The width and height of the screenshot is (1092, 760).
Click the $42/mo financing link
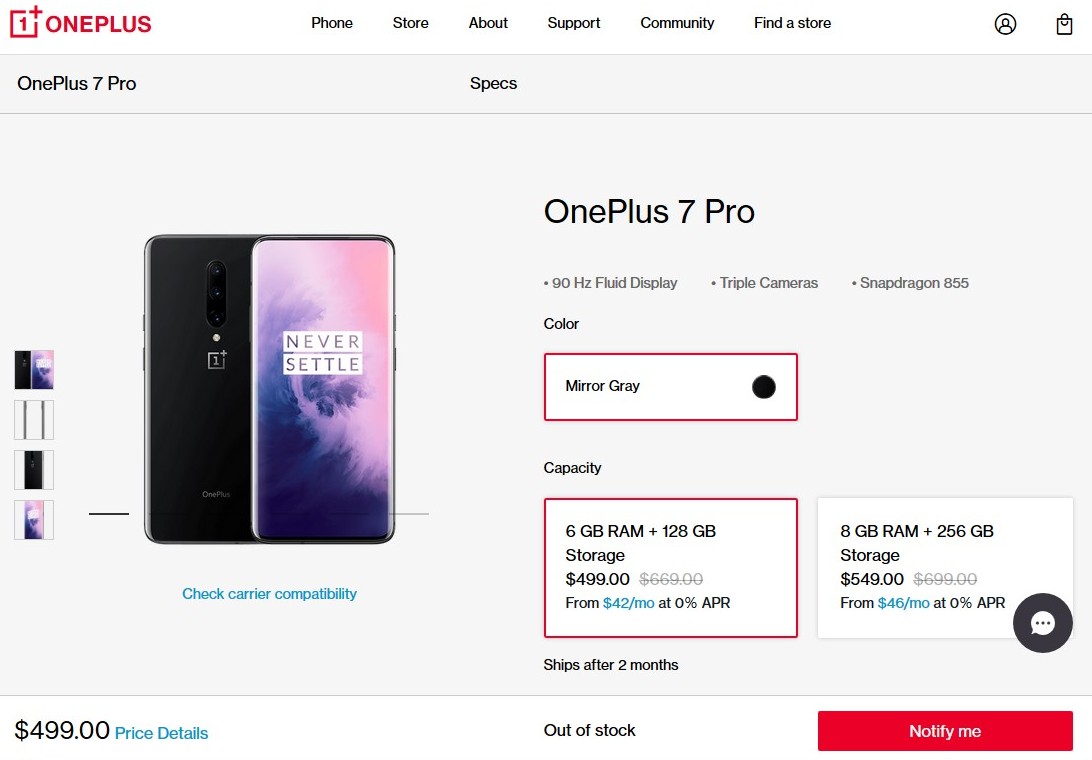[x=628, y=603]
